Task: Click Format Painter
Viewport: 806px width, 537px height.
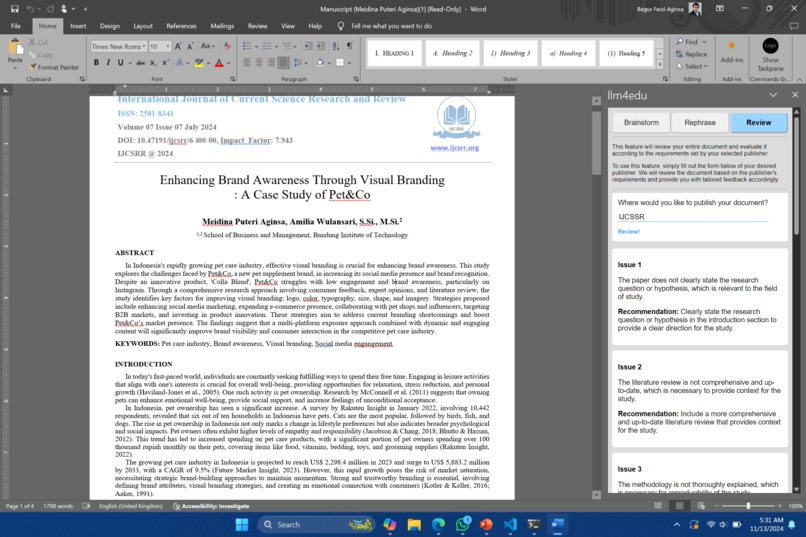Action: coord(54,67)
